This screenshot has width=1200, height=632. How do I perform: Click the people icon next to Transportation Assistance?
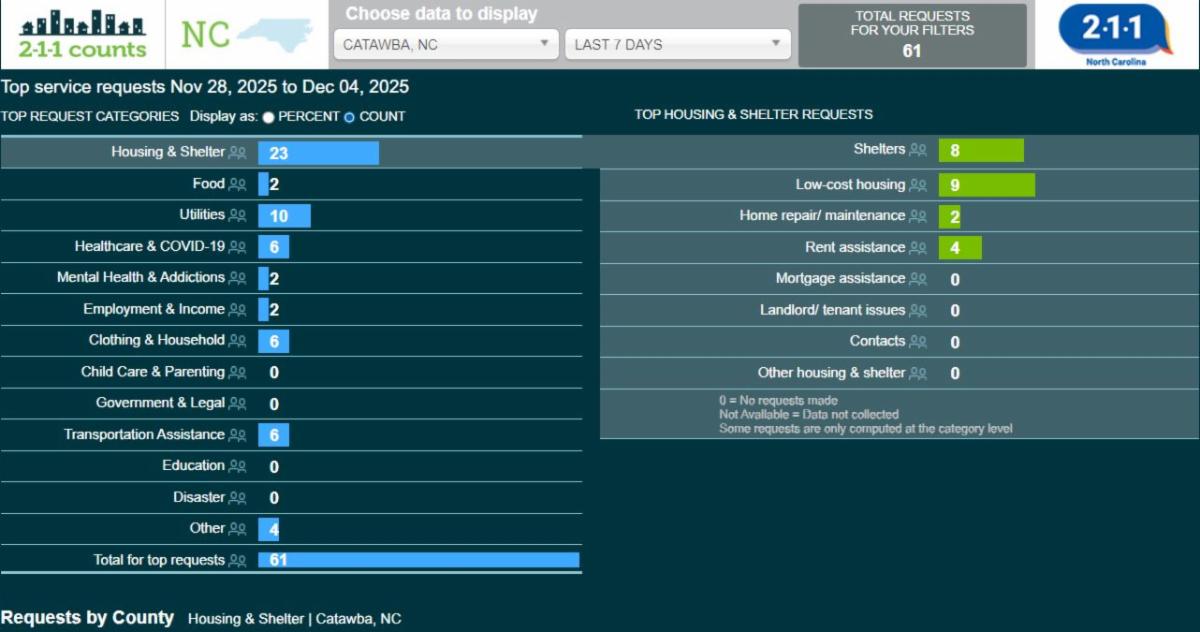[x=237, y=435]
